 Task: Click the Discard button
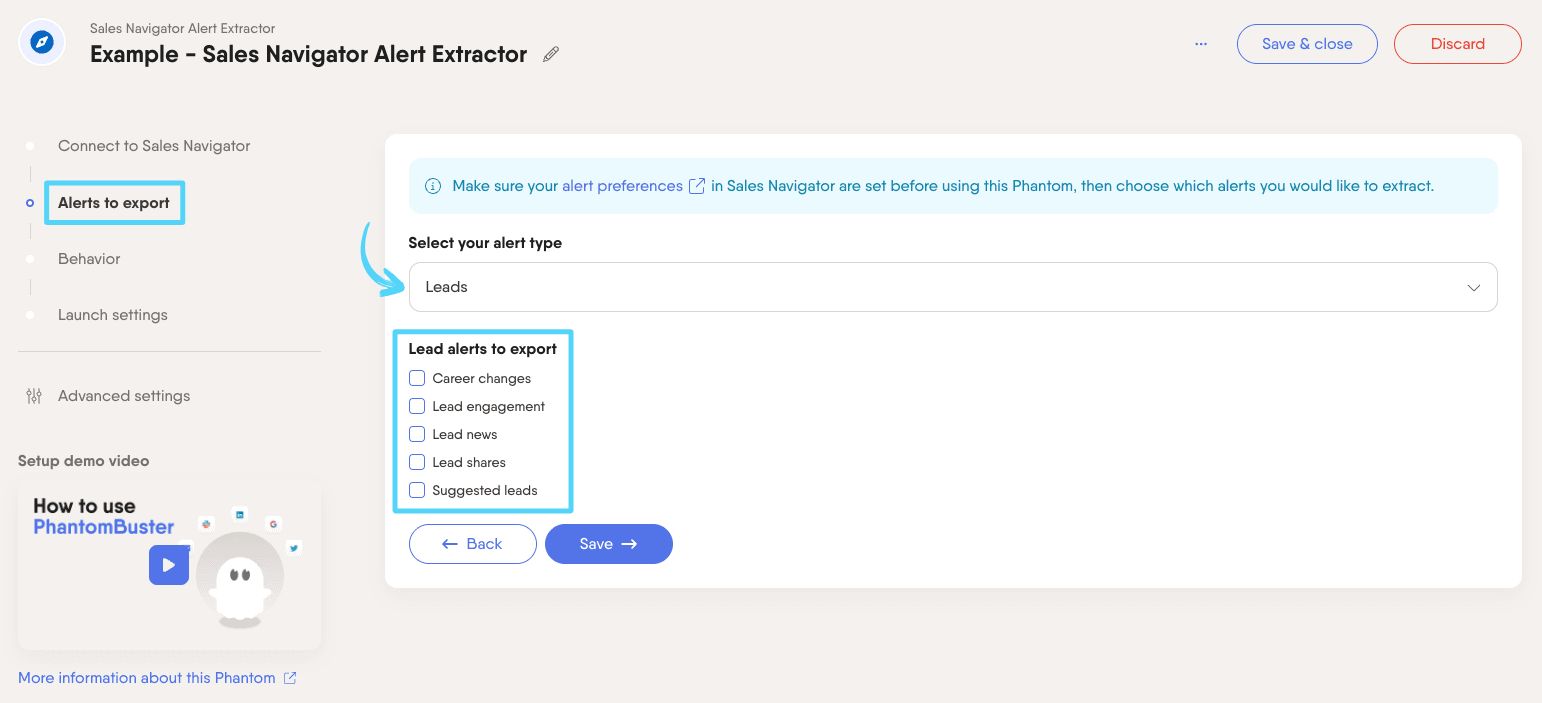[x=1458, y=44]
